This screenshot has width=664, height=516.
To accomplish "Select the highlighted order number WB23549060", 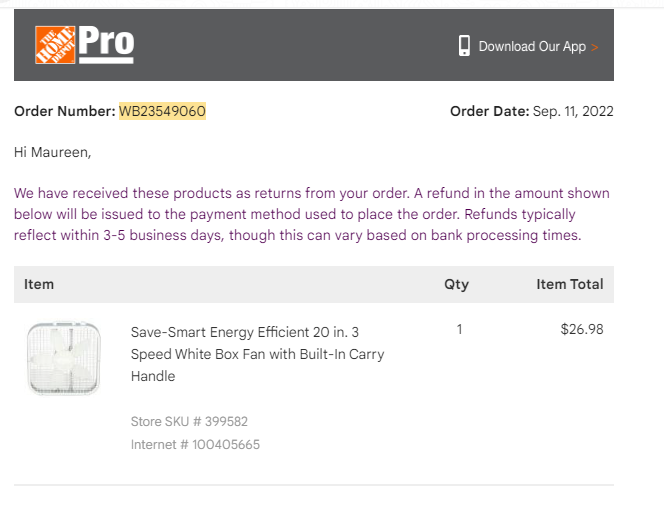I will [162, 111].
